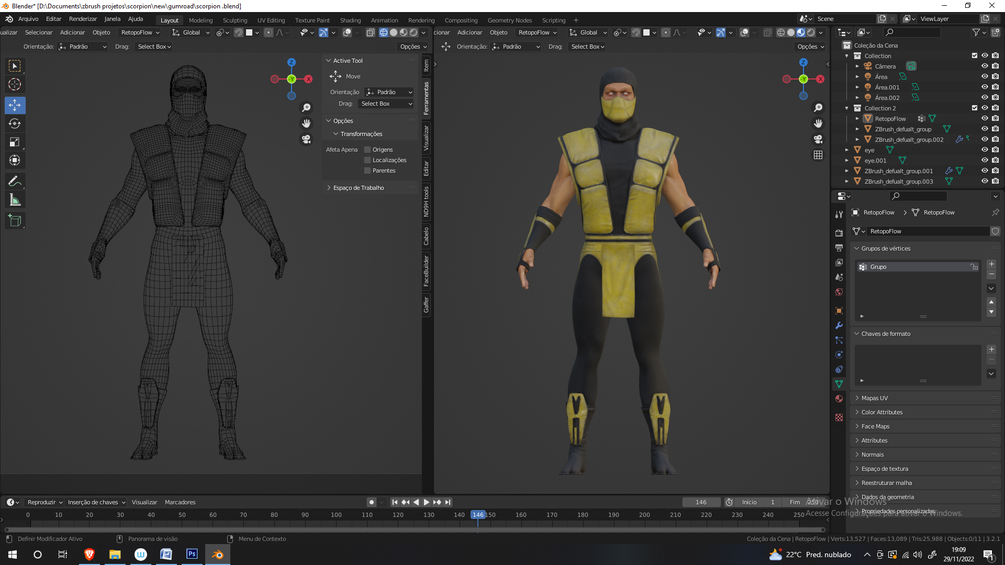Click current frame field showing 146

[x=701, y=502]
